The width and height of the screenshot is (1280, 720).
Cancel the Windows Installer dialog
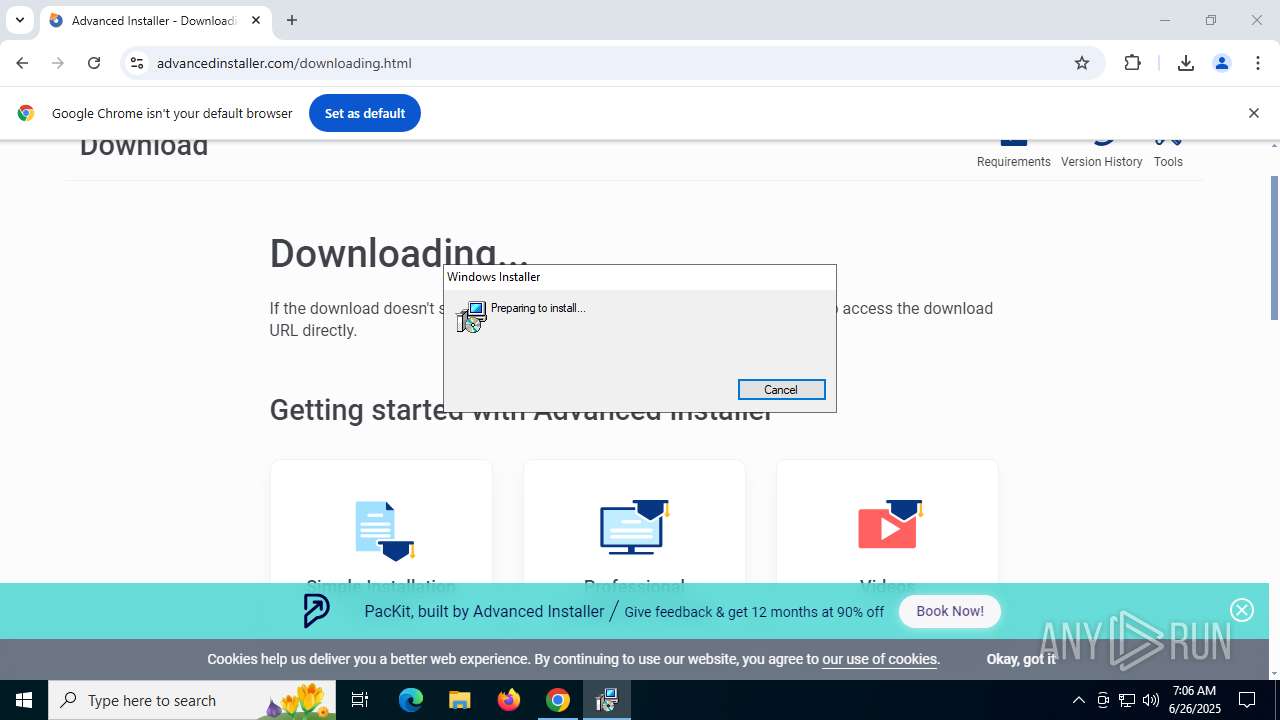[x=781, y=390]
